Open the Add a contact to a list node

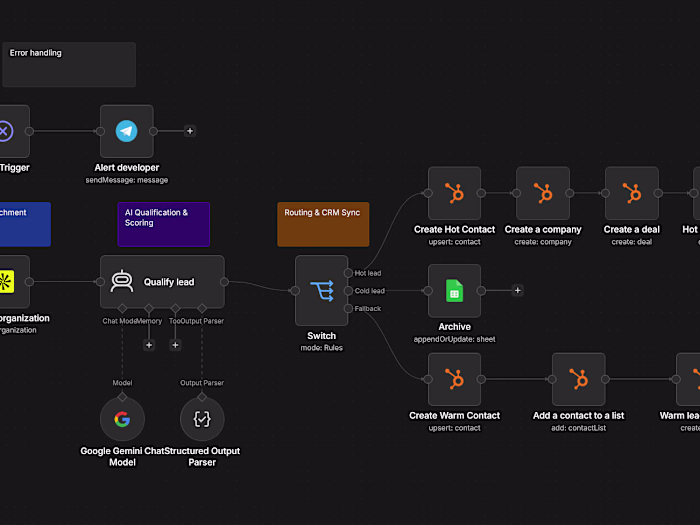pos(579,379)
